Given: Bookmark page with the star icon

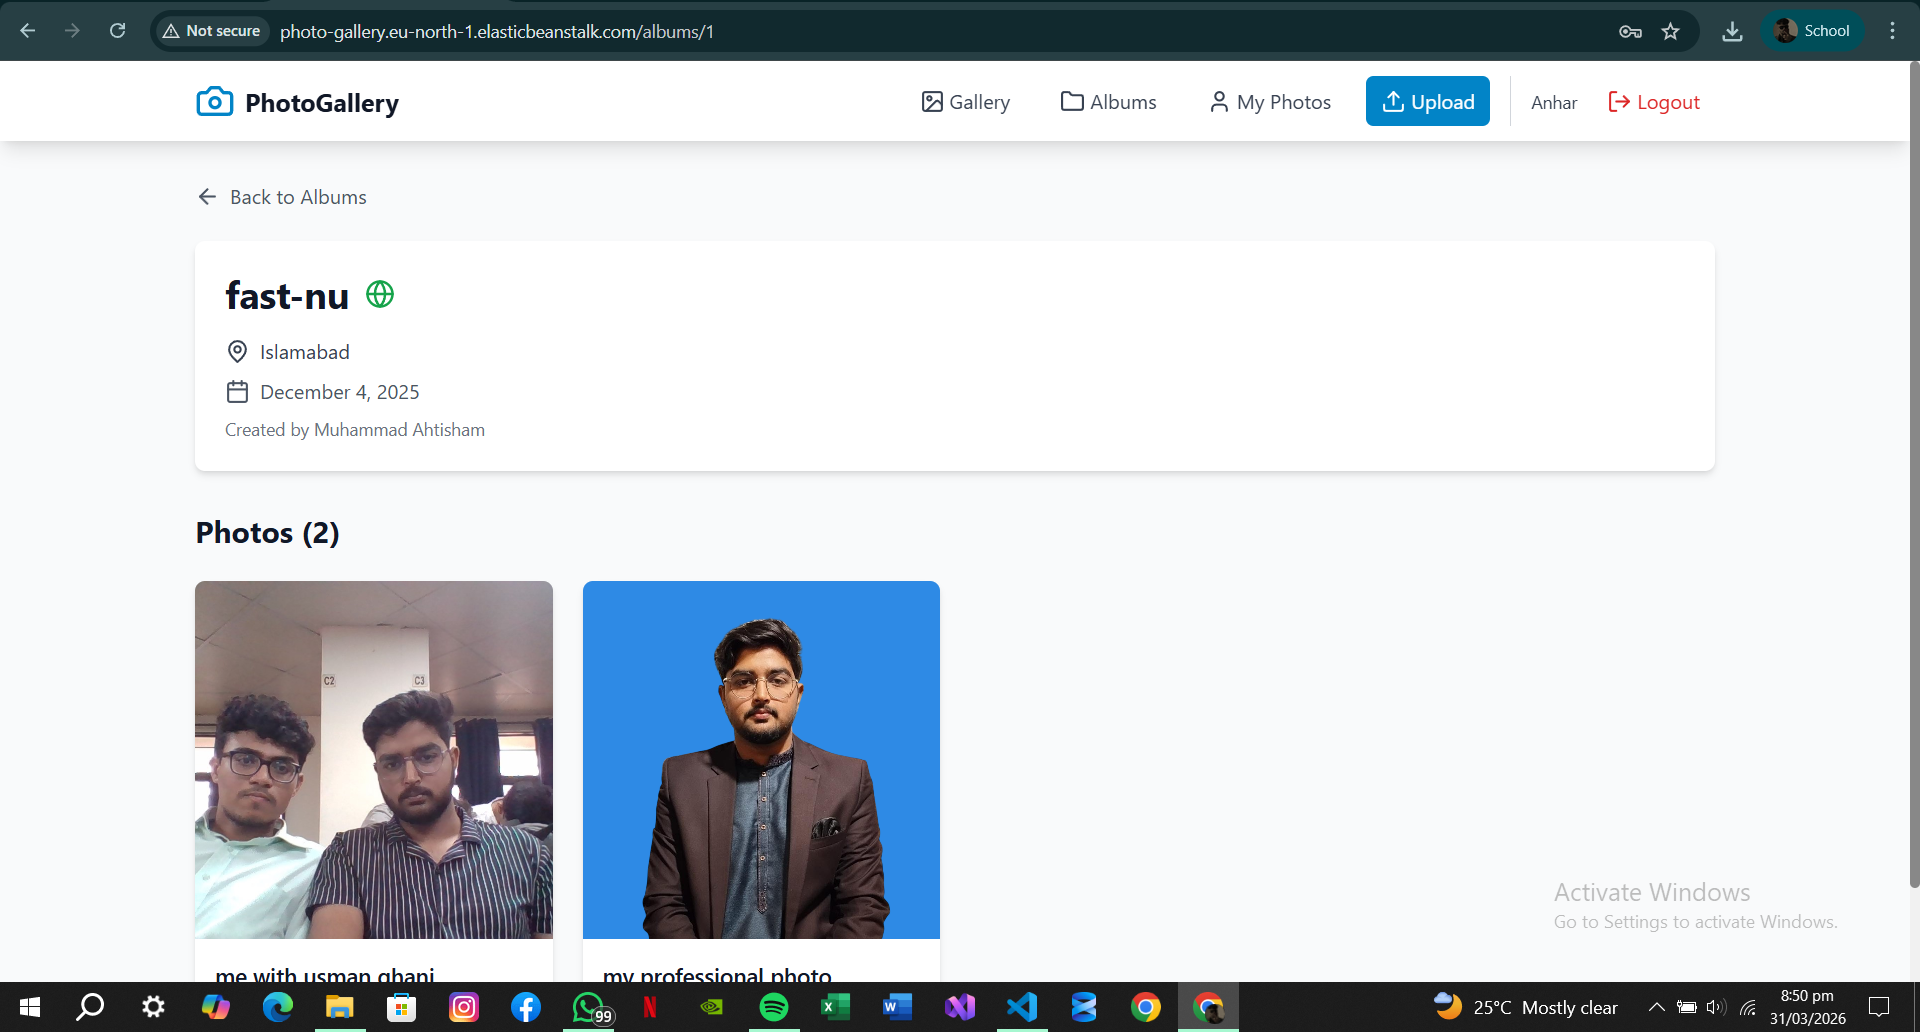Looking at the screenshot, I should [1670, 31].
